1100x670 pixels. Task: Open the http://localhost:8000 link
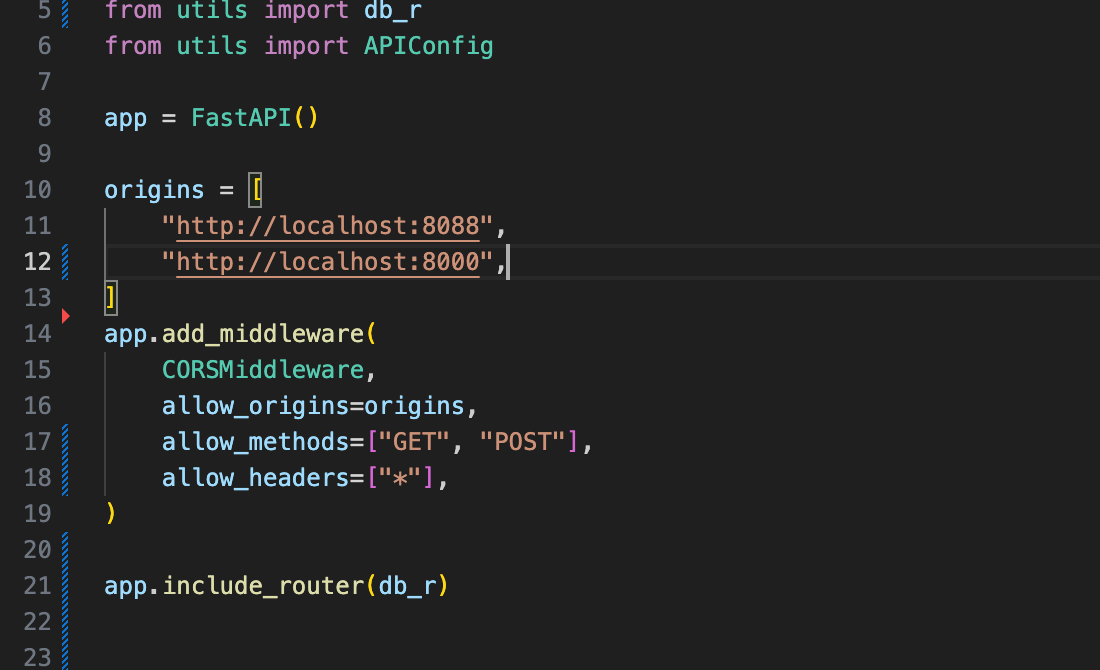tap(328, 262)
